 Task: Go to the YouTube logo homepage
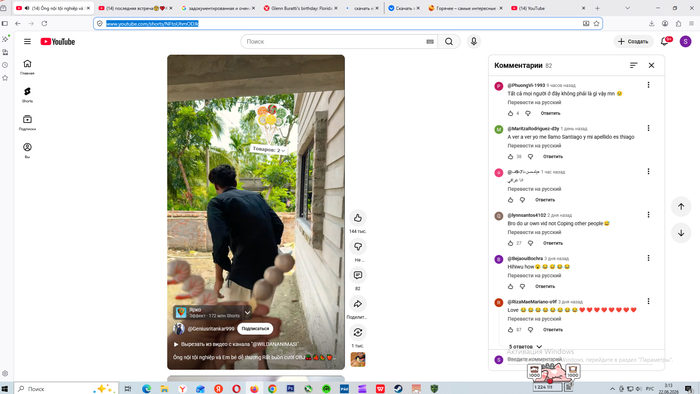pos(58,41)
